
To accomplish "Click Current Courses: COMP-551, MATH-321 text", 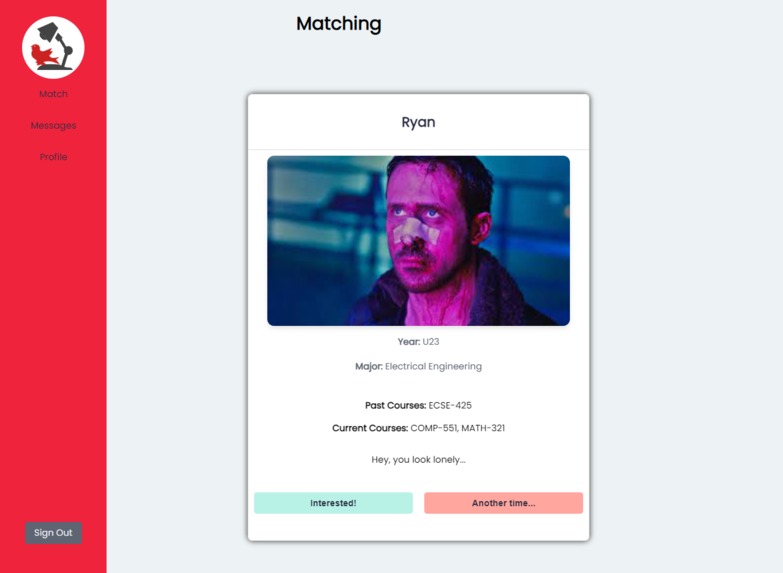I will (x=418, y=428).
